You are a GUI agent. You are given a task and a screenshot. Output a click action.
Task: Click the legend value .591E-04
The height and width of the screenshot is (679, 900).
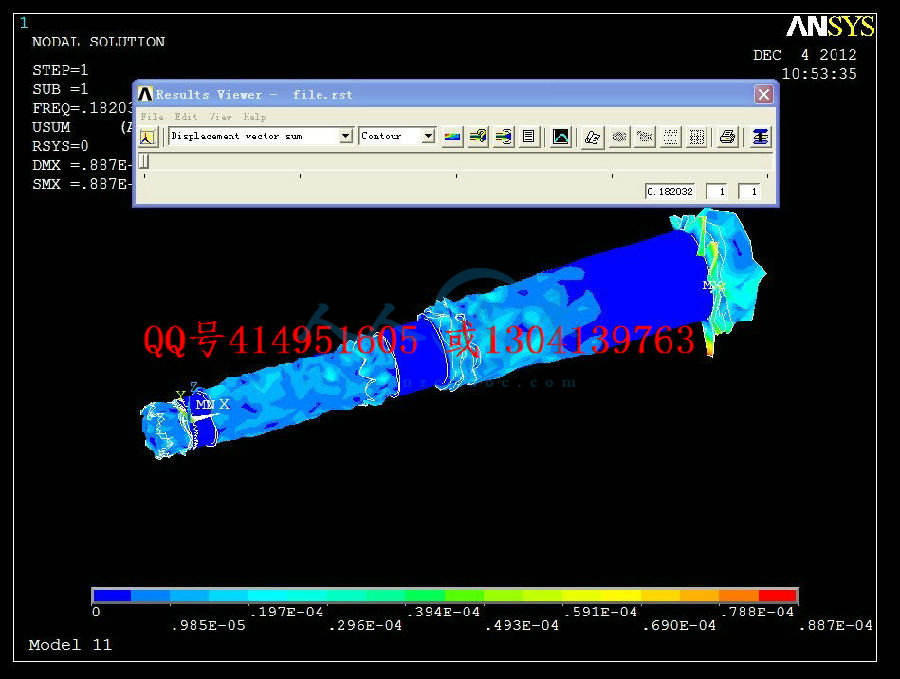coord(600,612)
